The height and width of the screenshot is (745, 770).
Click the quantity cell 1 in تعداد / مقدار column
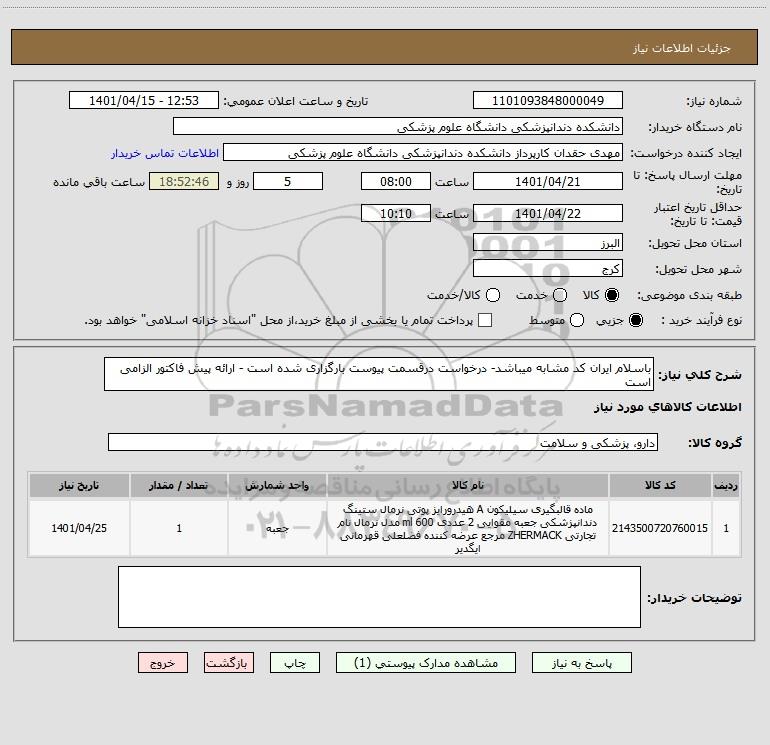[x=179, y=528]
